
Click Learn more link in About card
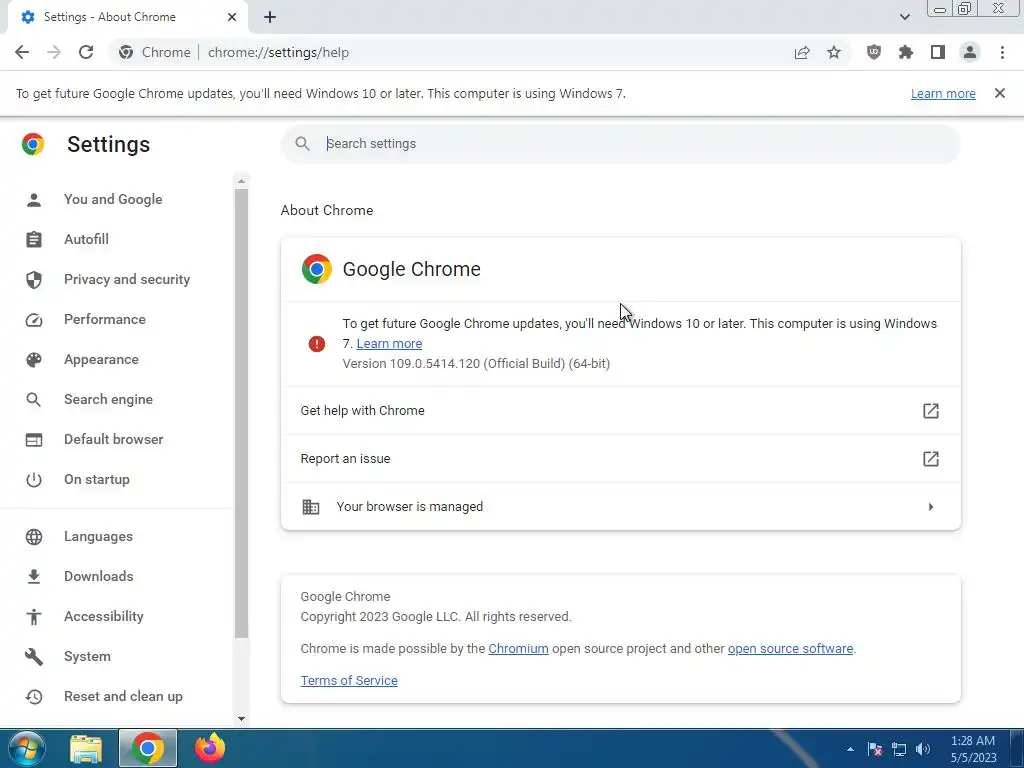(x=389, y=344)
